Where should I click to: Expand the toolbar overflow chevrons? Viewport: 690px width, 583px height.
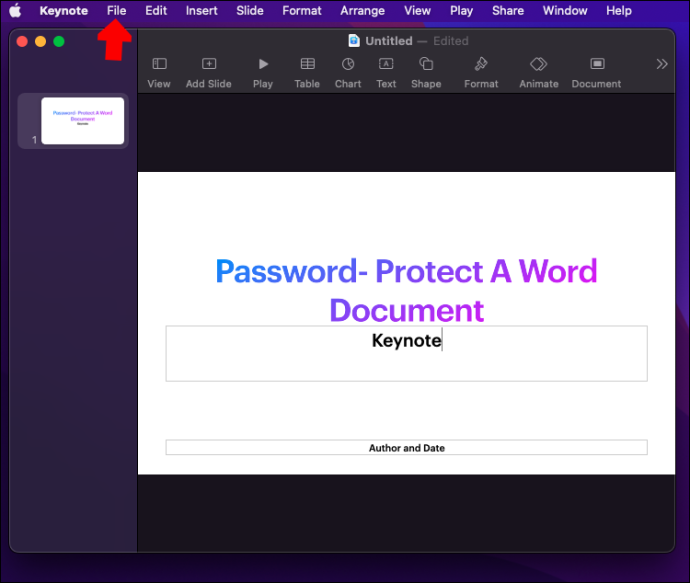click(661, 64)
